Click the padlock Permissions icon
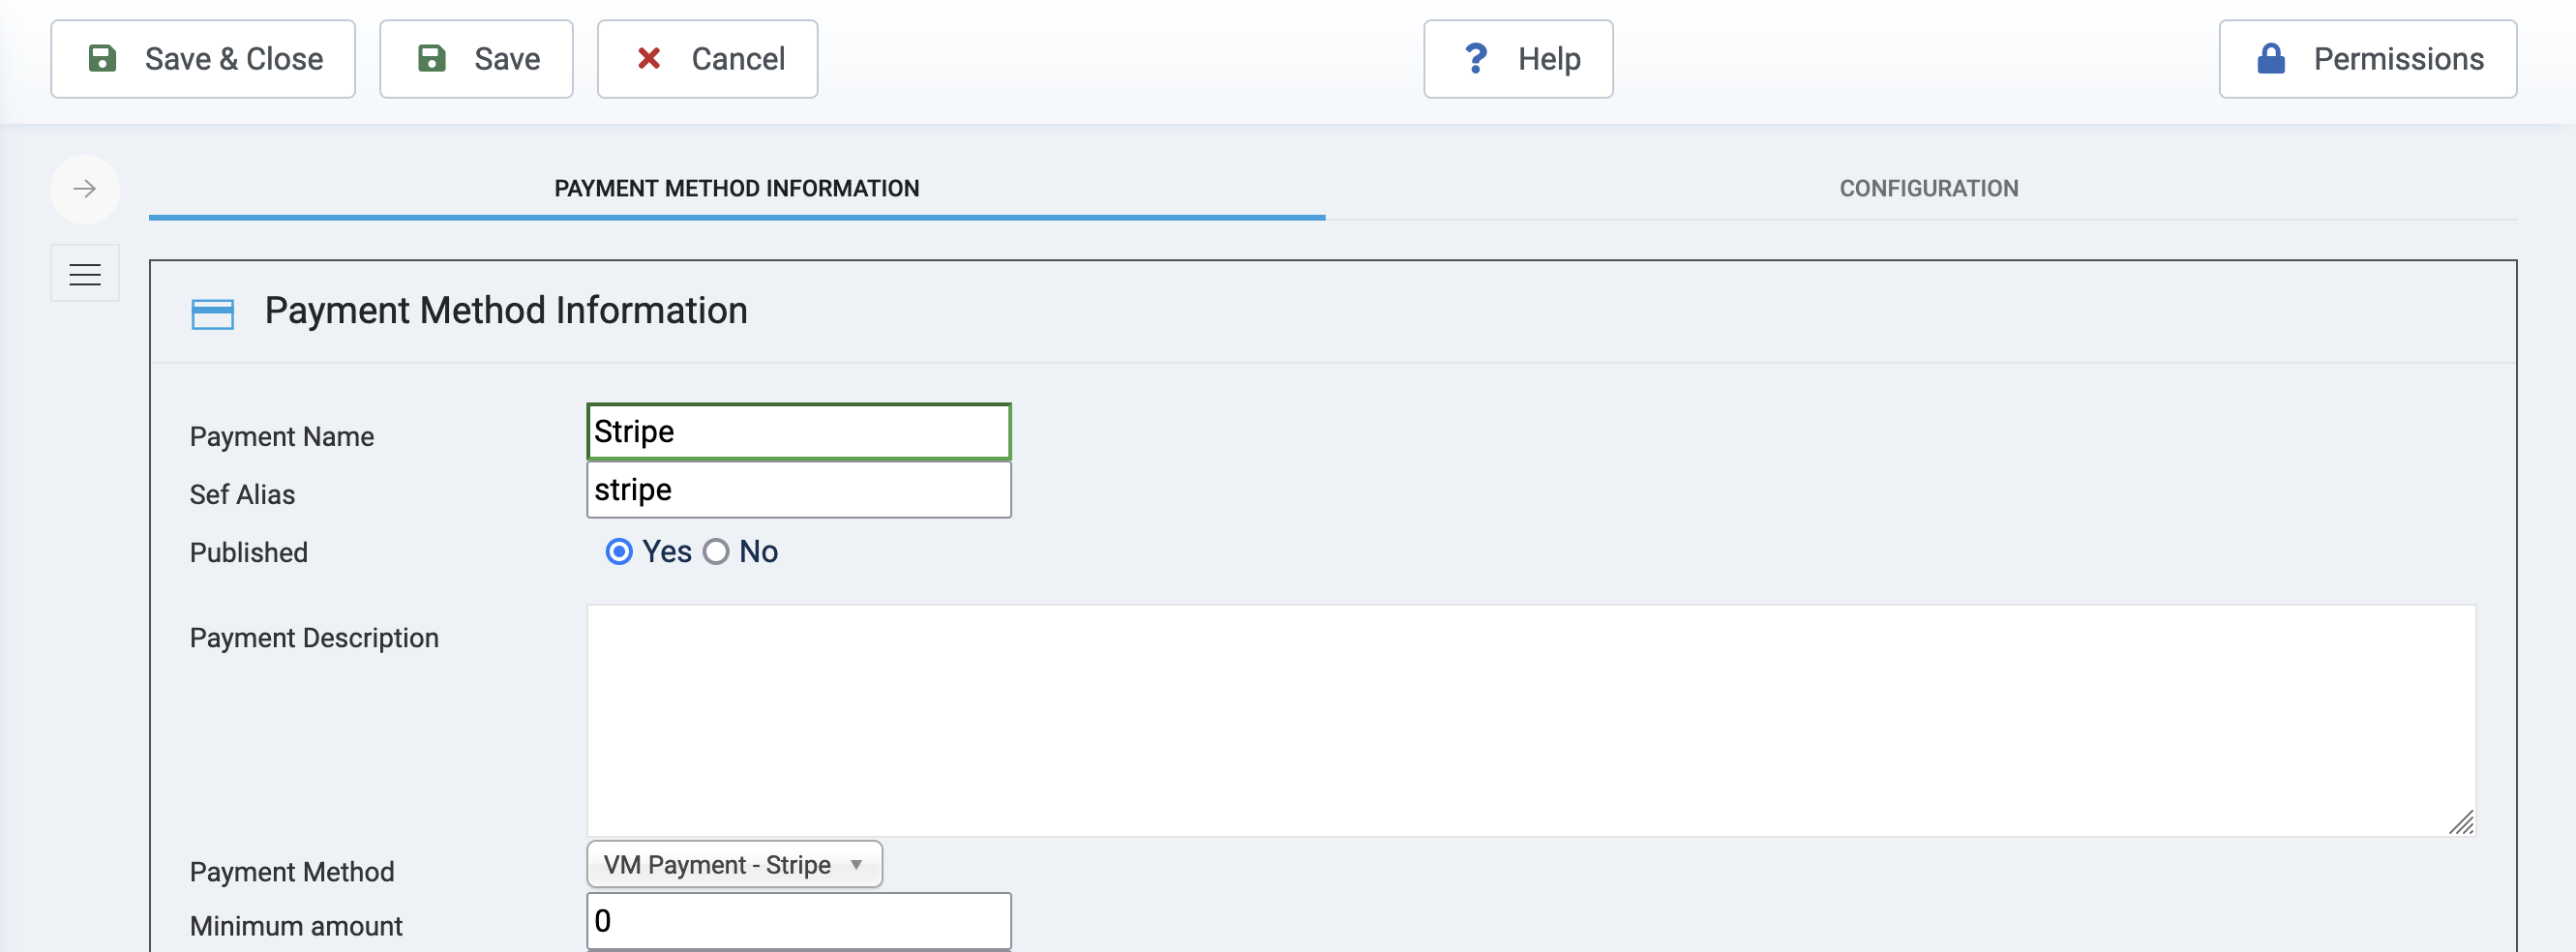Screen dimensions: 2576x952 (x=2271, y=59)
